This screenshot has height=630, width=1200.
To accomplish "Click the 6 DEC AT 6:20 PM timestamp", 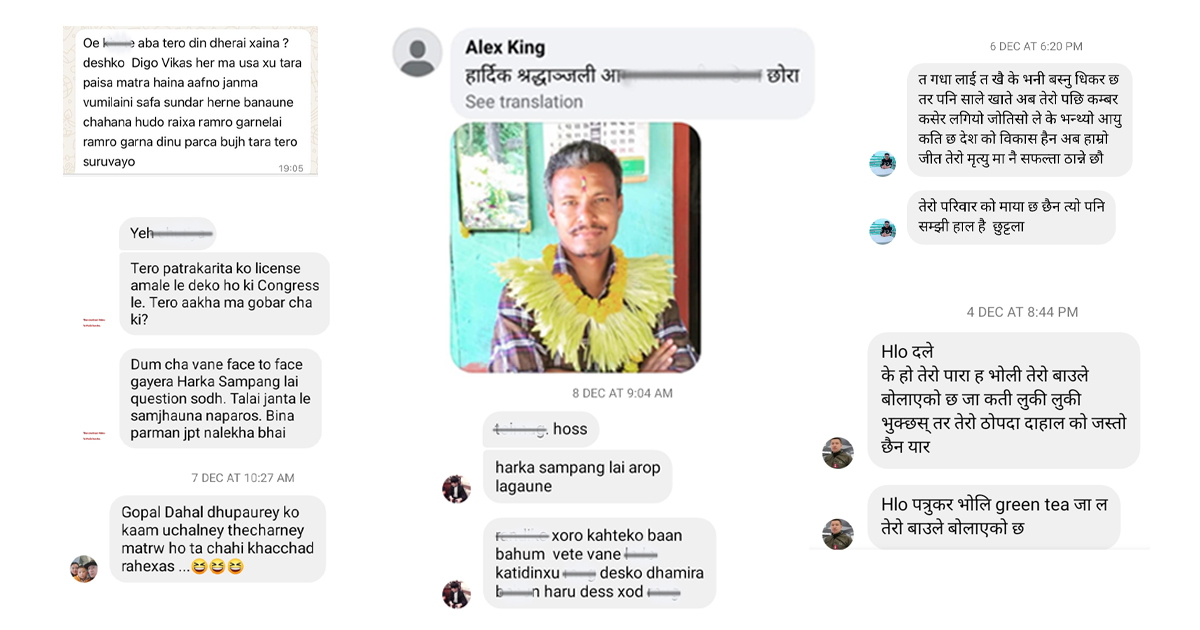I will point(1036,46).
